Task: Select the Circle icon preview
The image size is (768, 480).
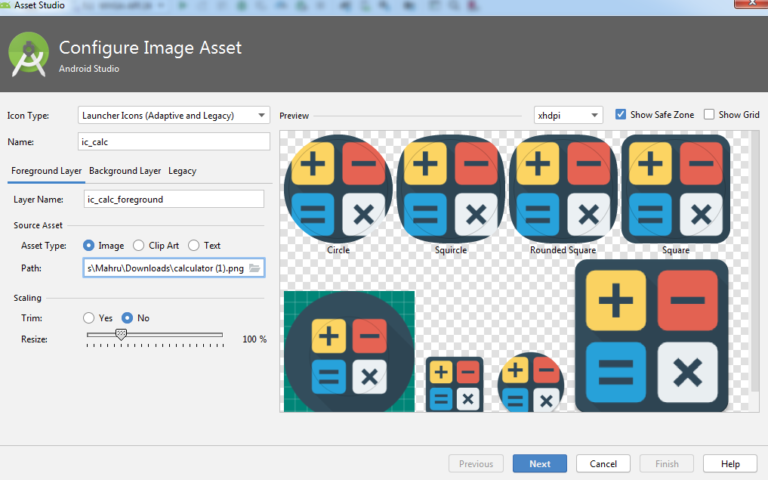Action: tap(337, 189)
